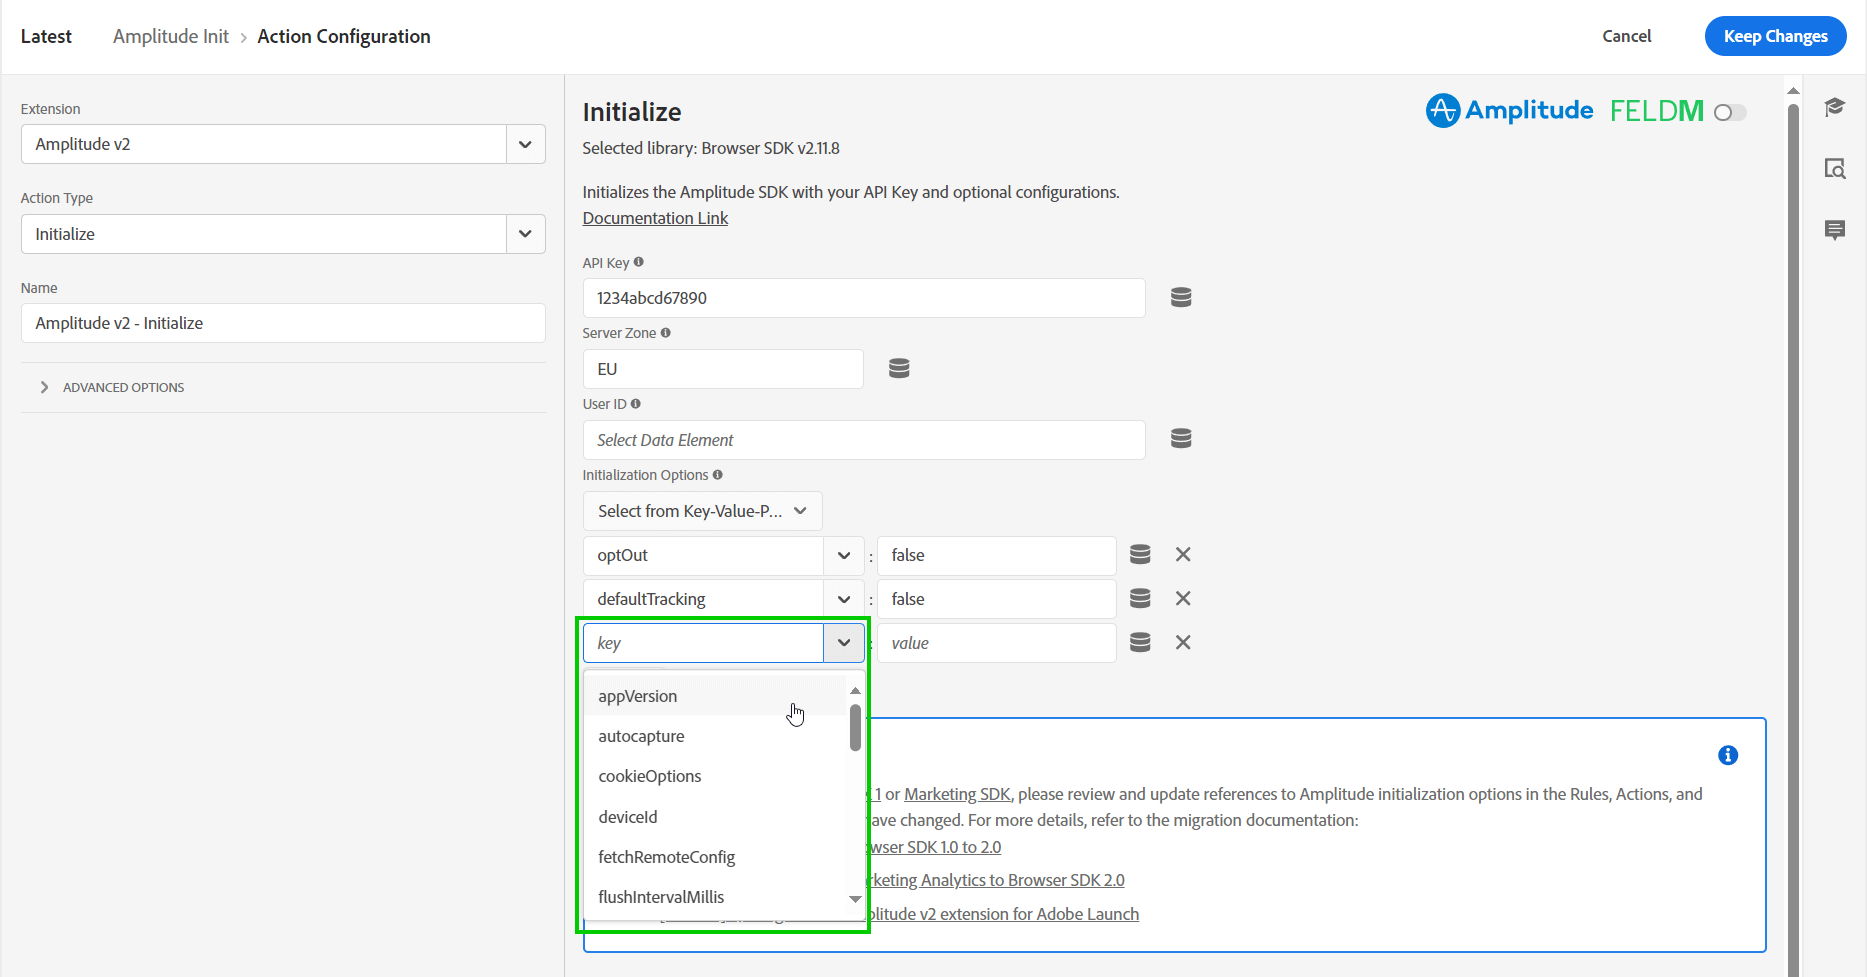The width and height of the screenshot is (1867, 977).
Task: Remove the empty key-value row
Action: [1183, 642]
